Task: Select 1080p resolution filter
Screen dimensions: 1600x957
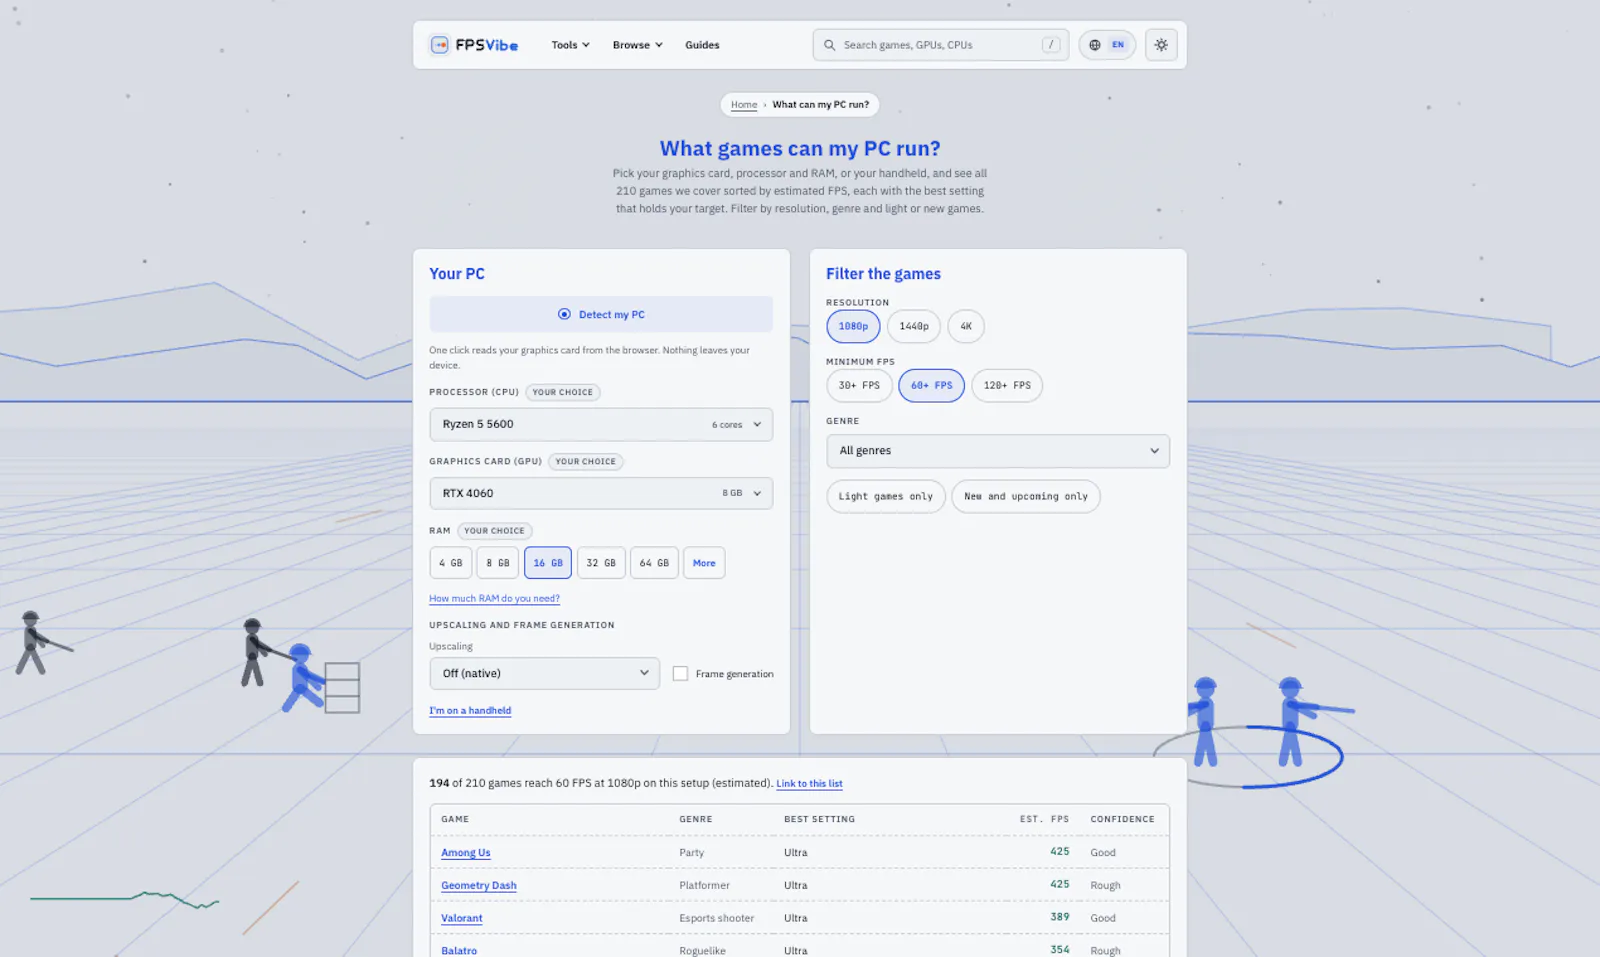Action: pos(853,326)
